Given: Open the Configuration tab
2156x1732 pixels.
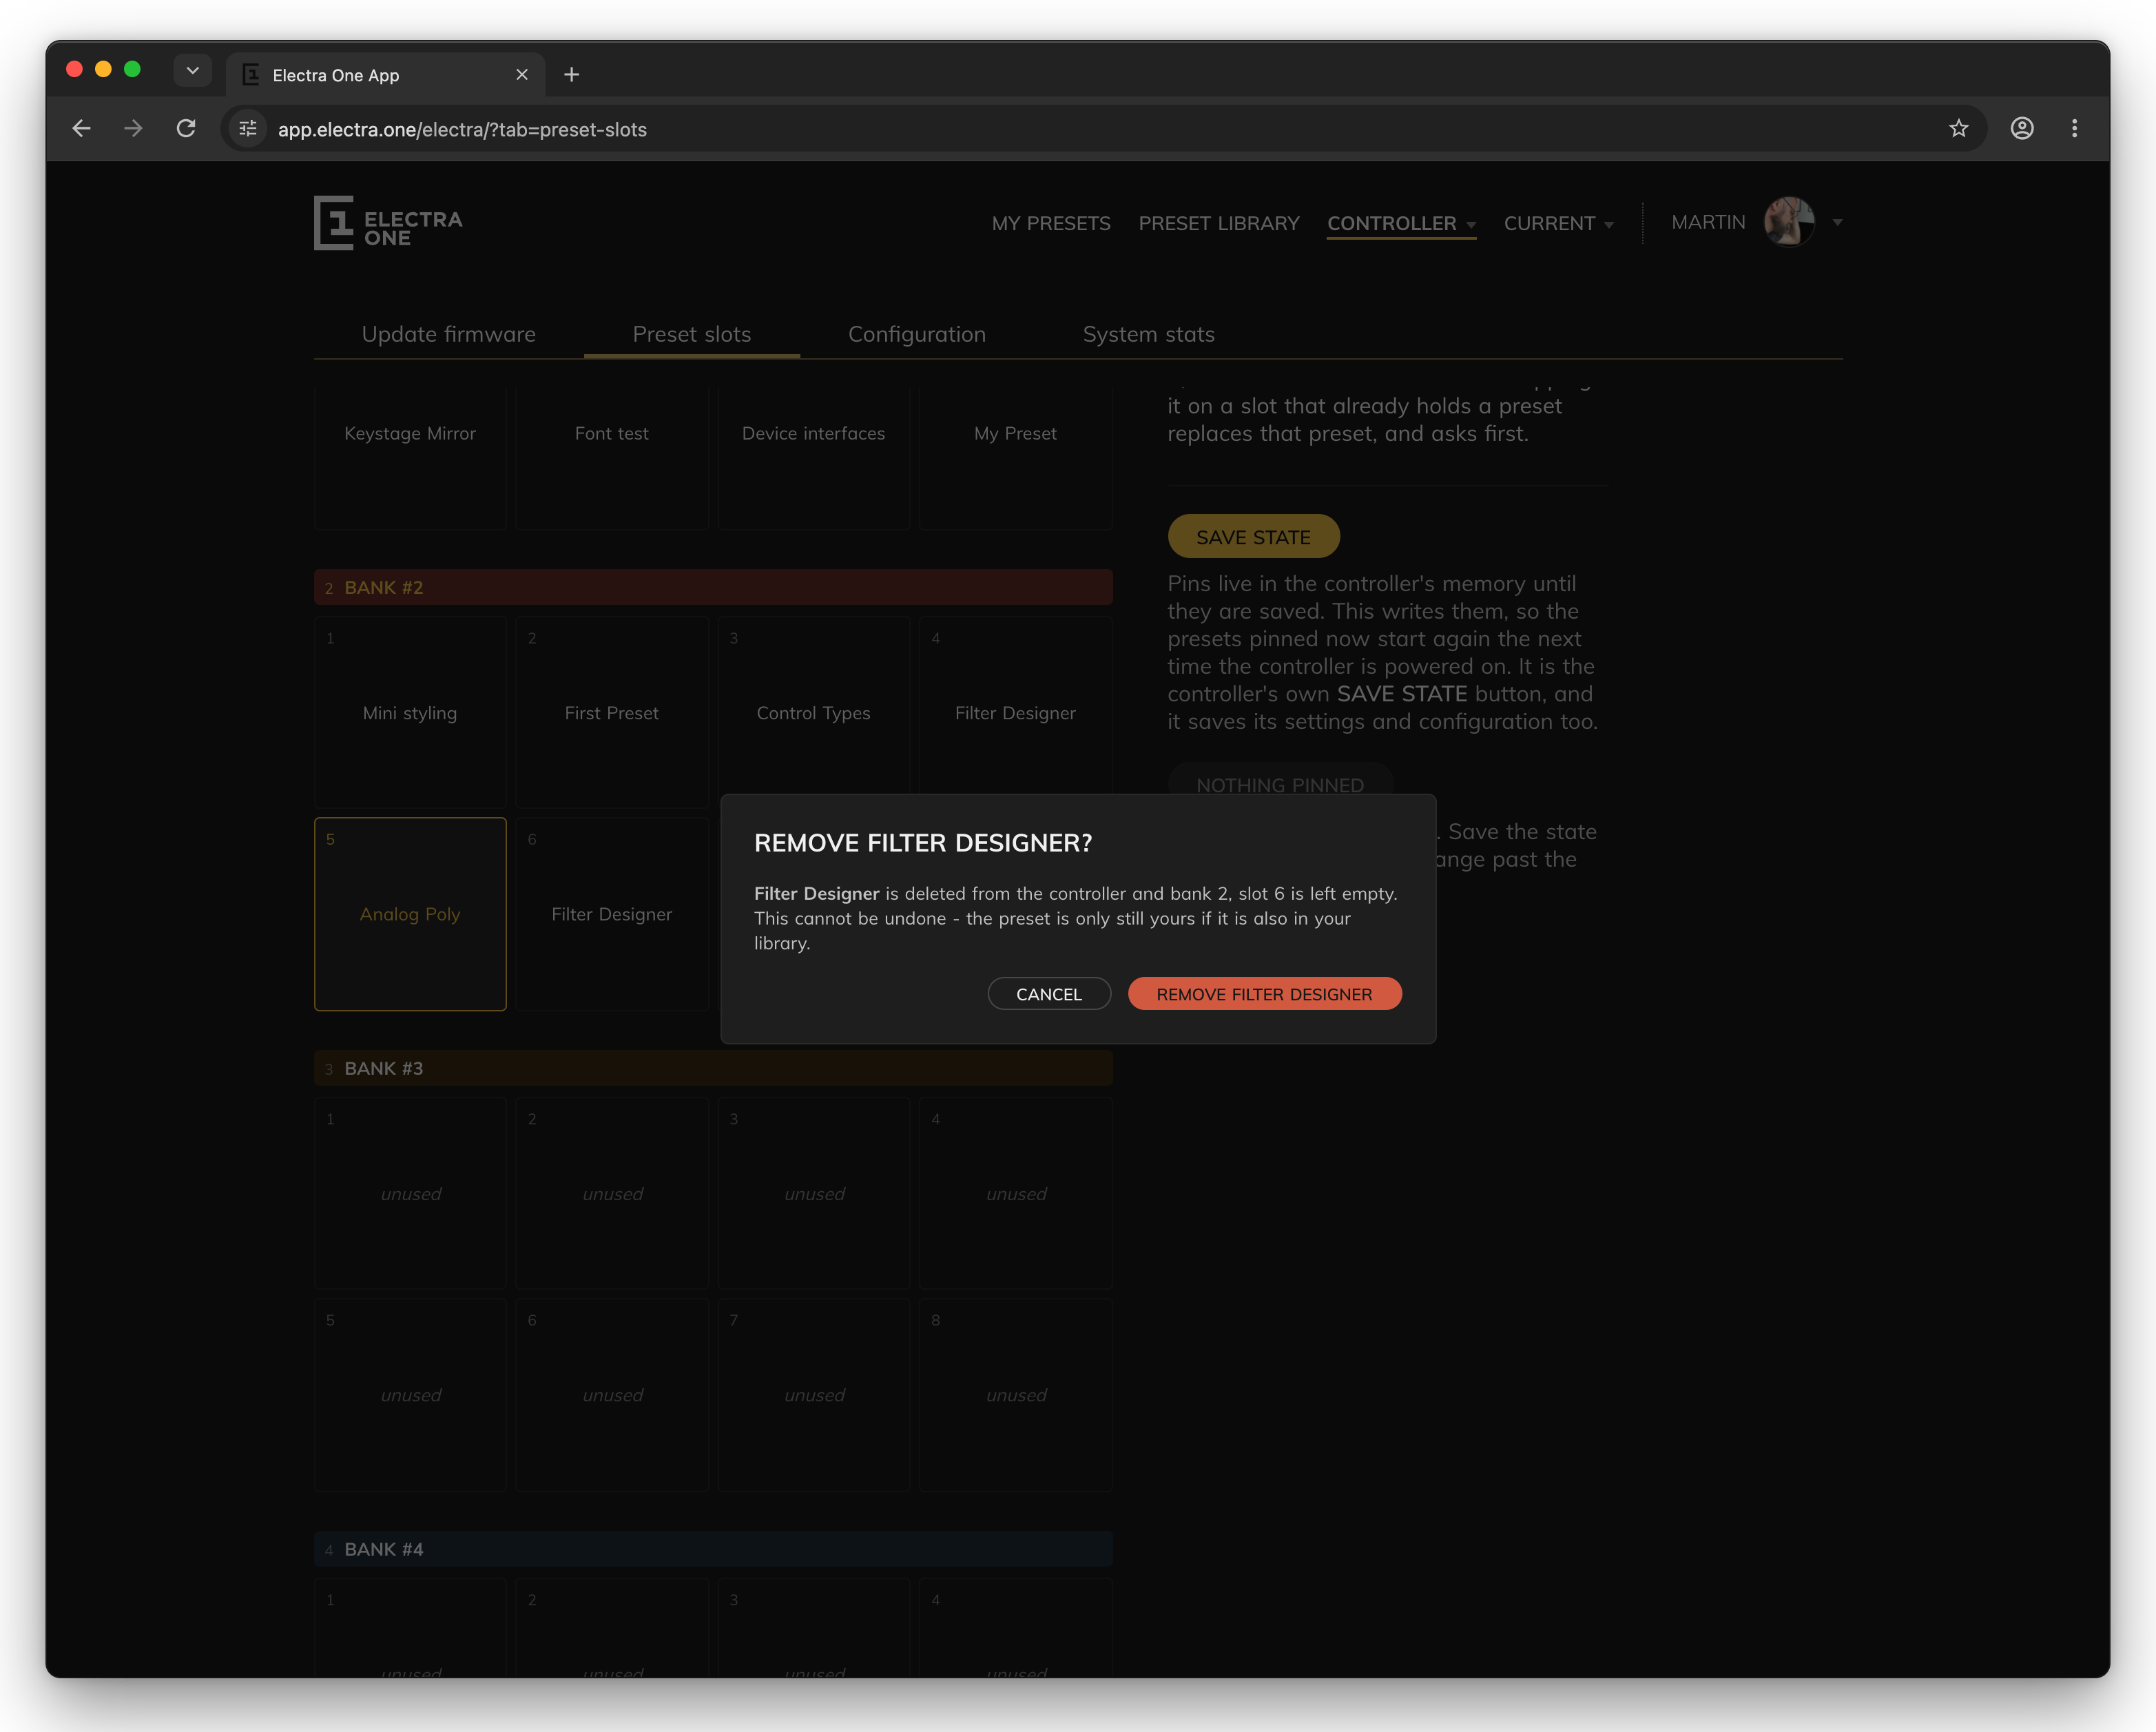Looking at the screenshot, I should click(x=917, y=335).
